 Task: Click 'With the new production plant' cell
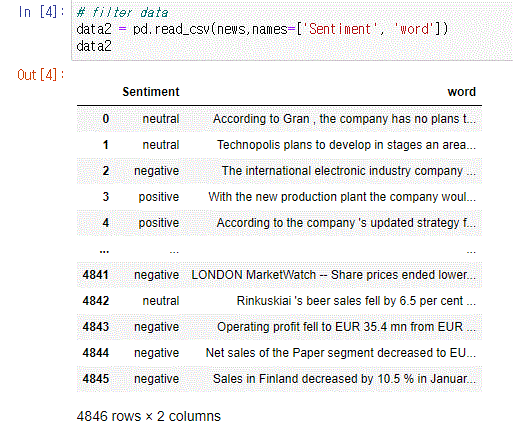(x=342, y=197)
